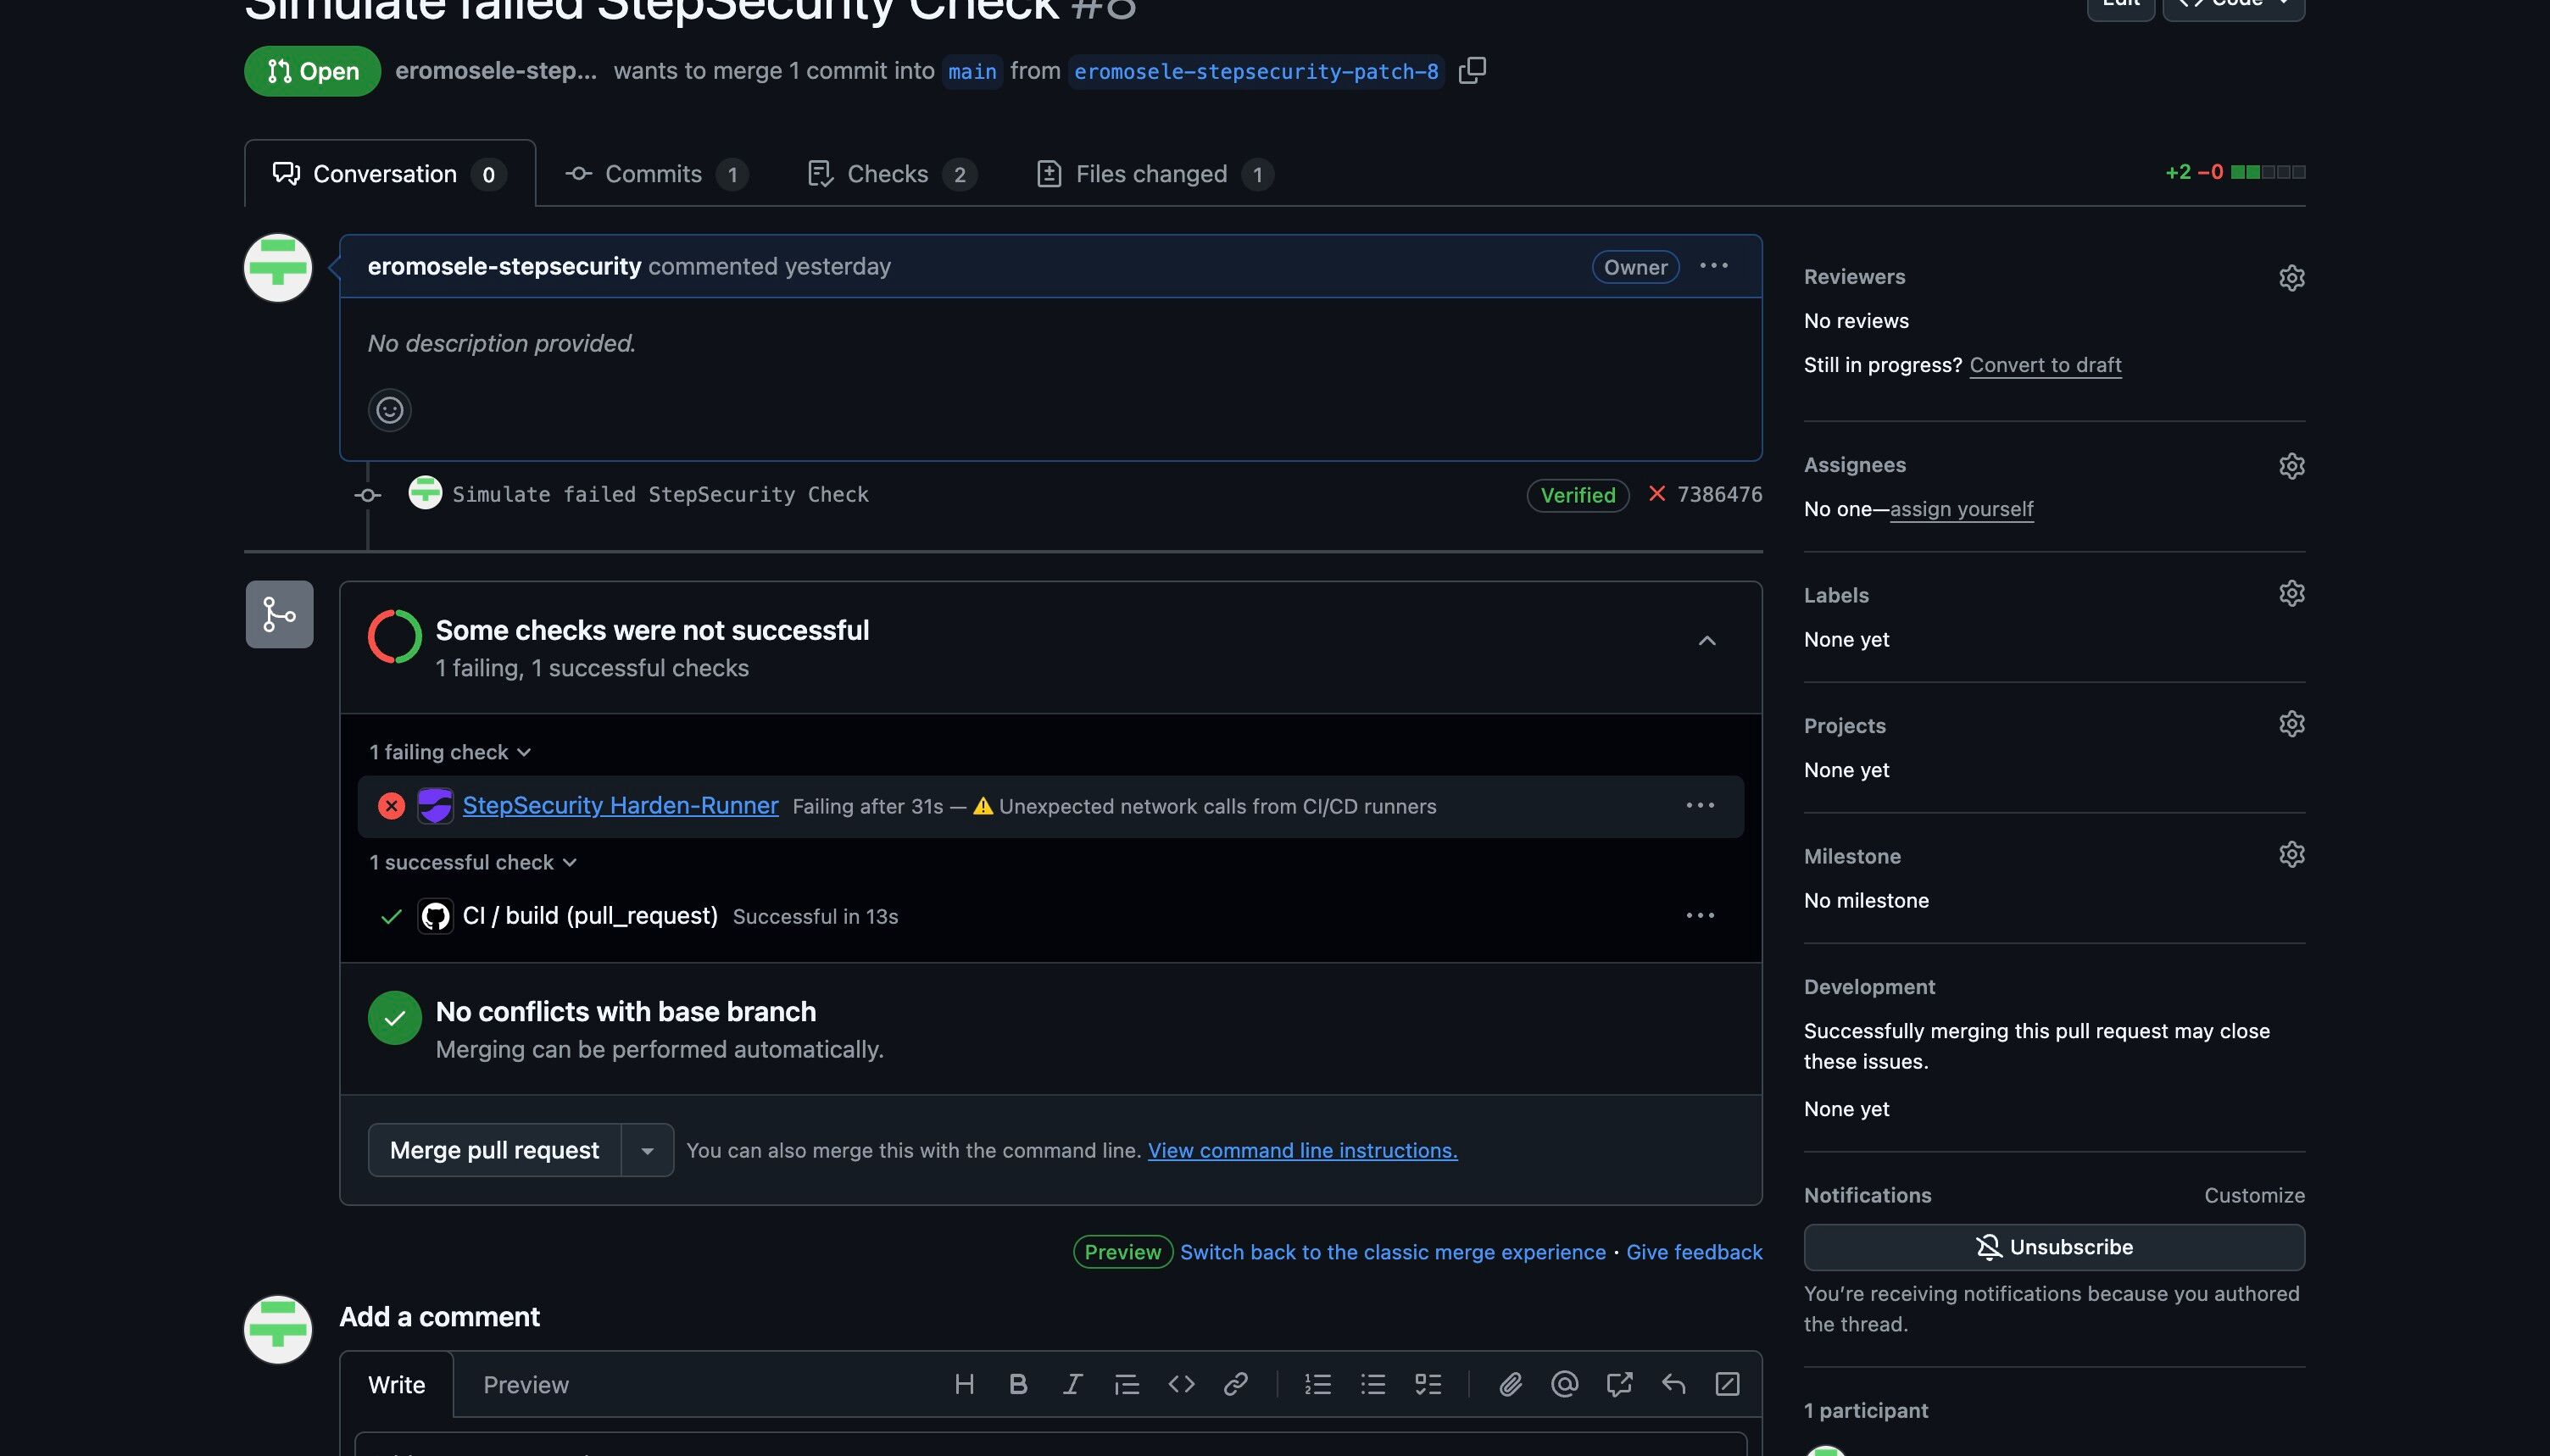Open the main base branch link
This screenshot has width=2550, height=1456.
coord(972,71)
